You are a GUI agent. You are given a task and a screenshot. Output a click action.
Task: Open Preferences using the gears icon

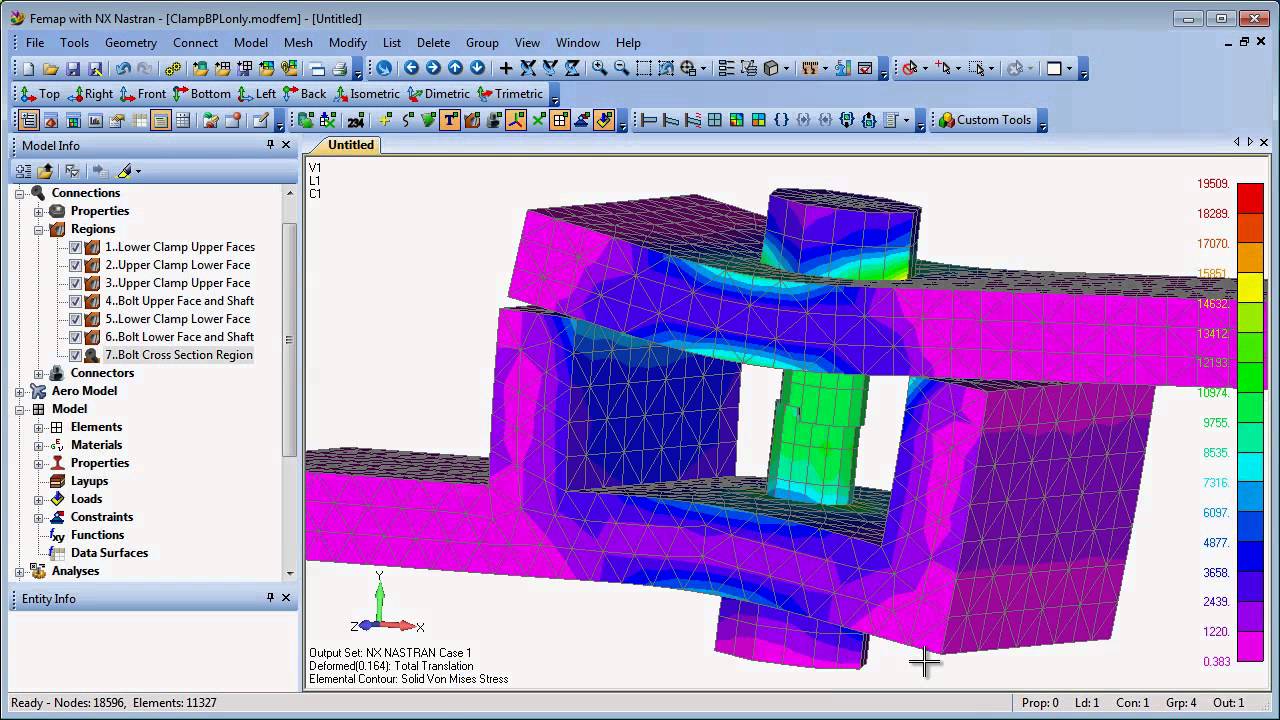[173, 69]
